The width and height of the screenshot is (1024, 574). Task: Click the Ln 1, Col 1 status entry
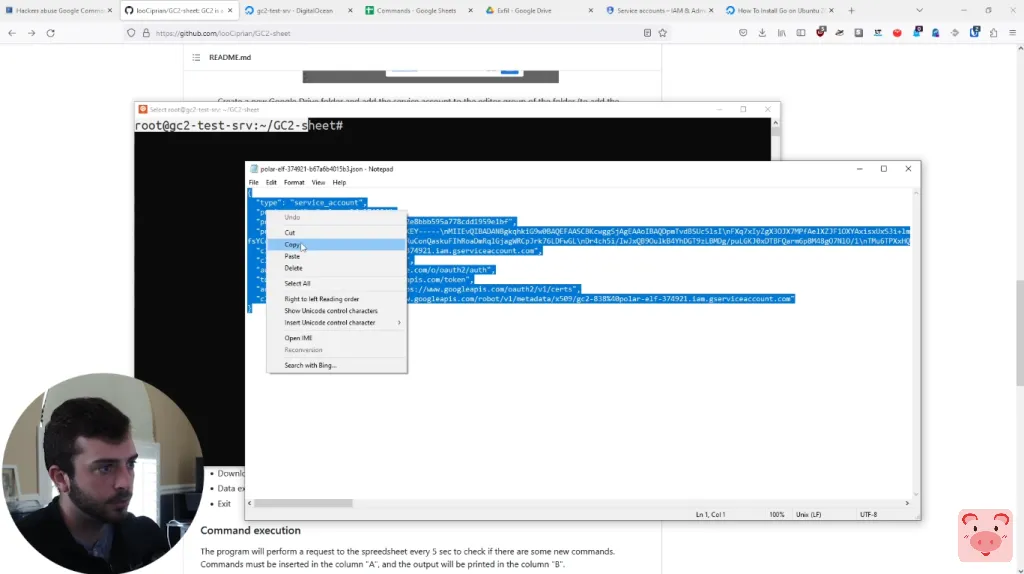pyautogui.click(x=711, y=515)
